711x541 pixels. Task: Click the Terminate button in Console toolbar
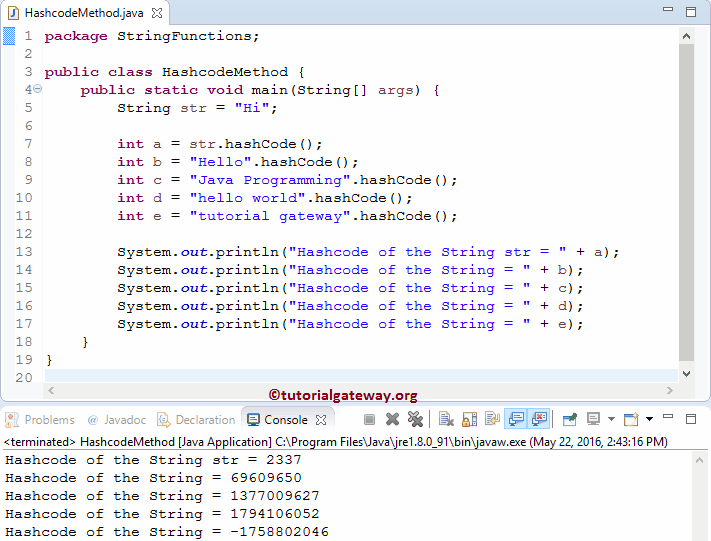pyautogui.click(x=370, y=420)
